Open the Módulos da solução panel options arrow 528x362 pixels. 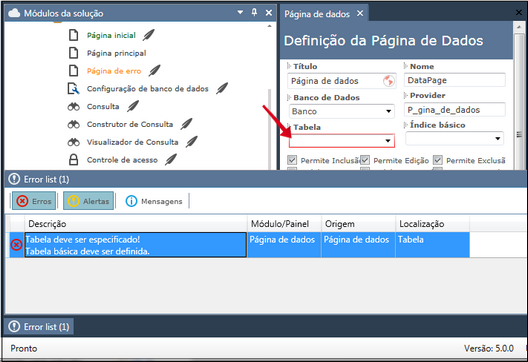coord(240,12)
